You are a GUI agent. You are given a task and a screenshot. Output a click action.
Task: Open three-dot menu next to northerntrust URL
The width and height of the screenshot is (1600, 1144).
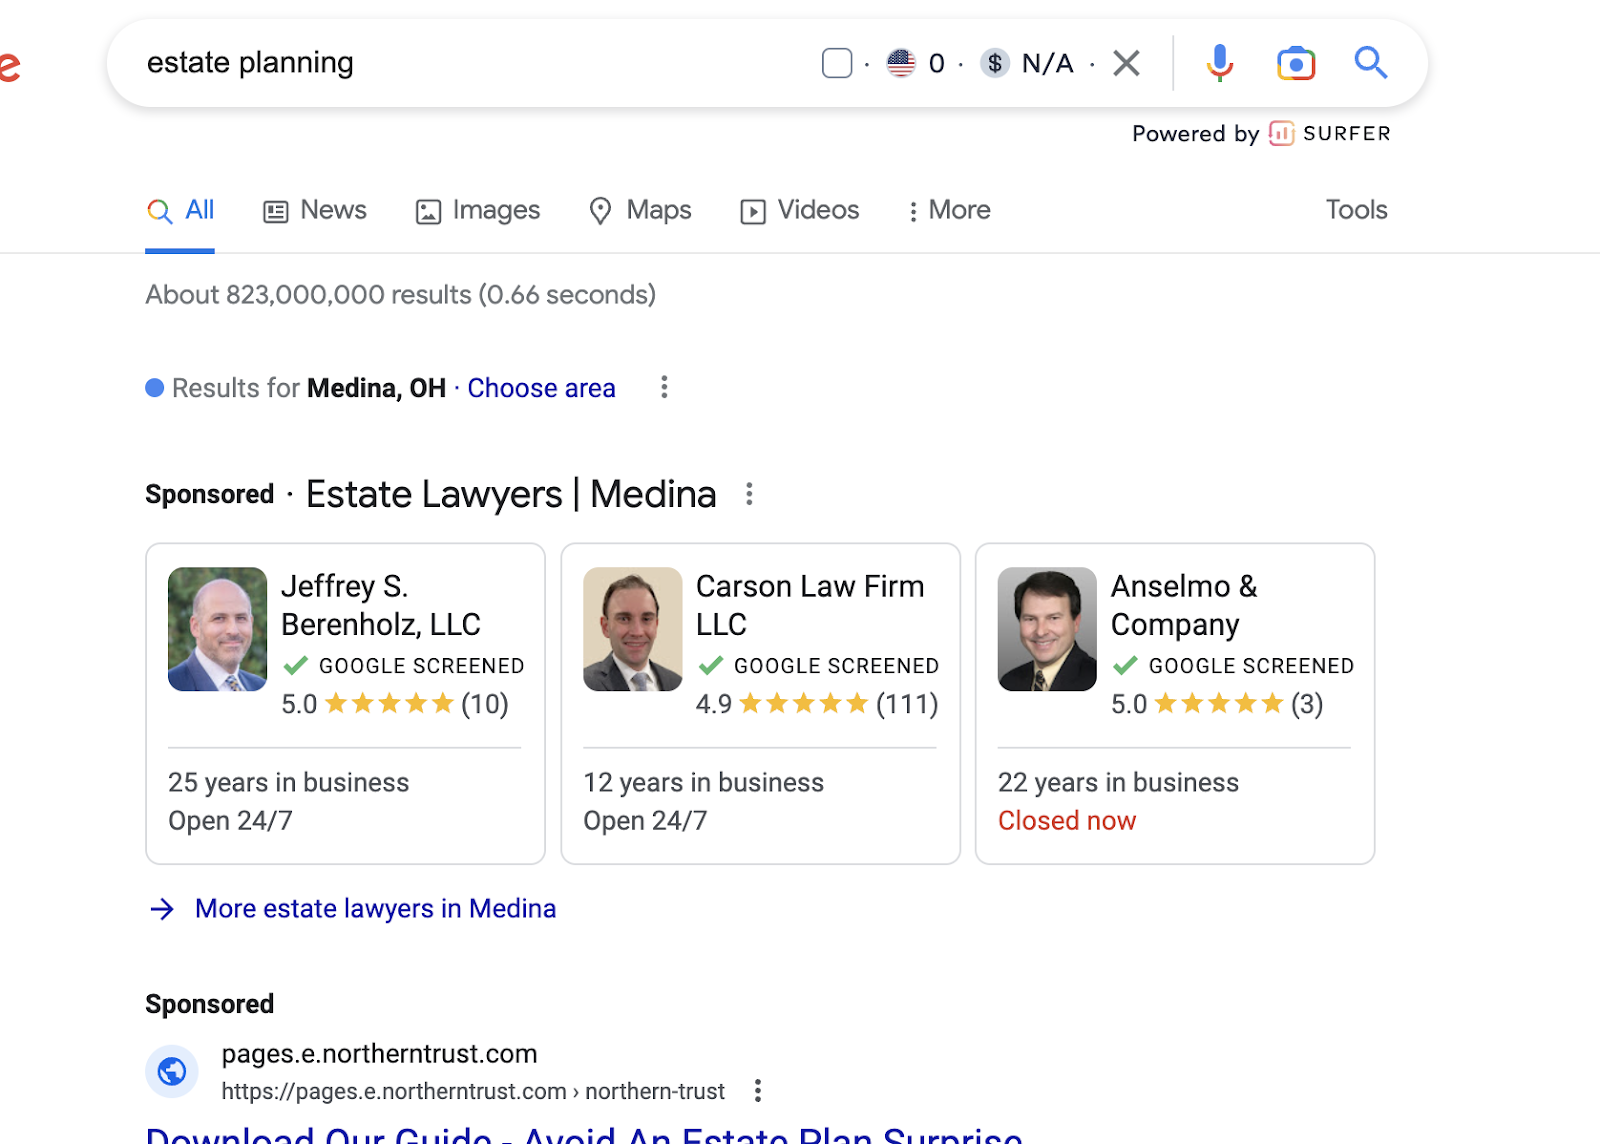coord(758,1090)
